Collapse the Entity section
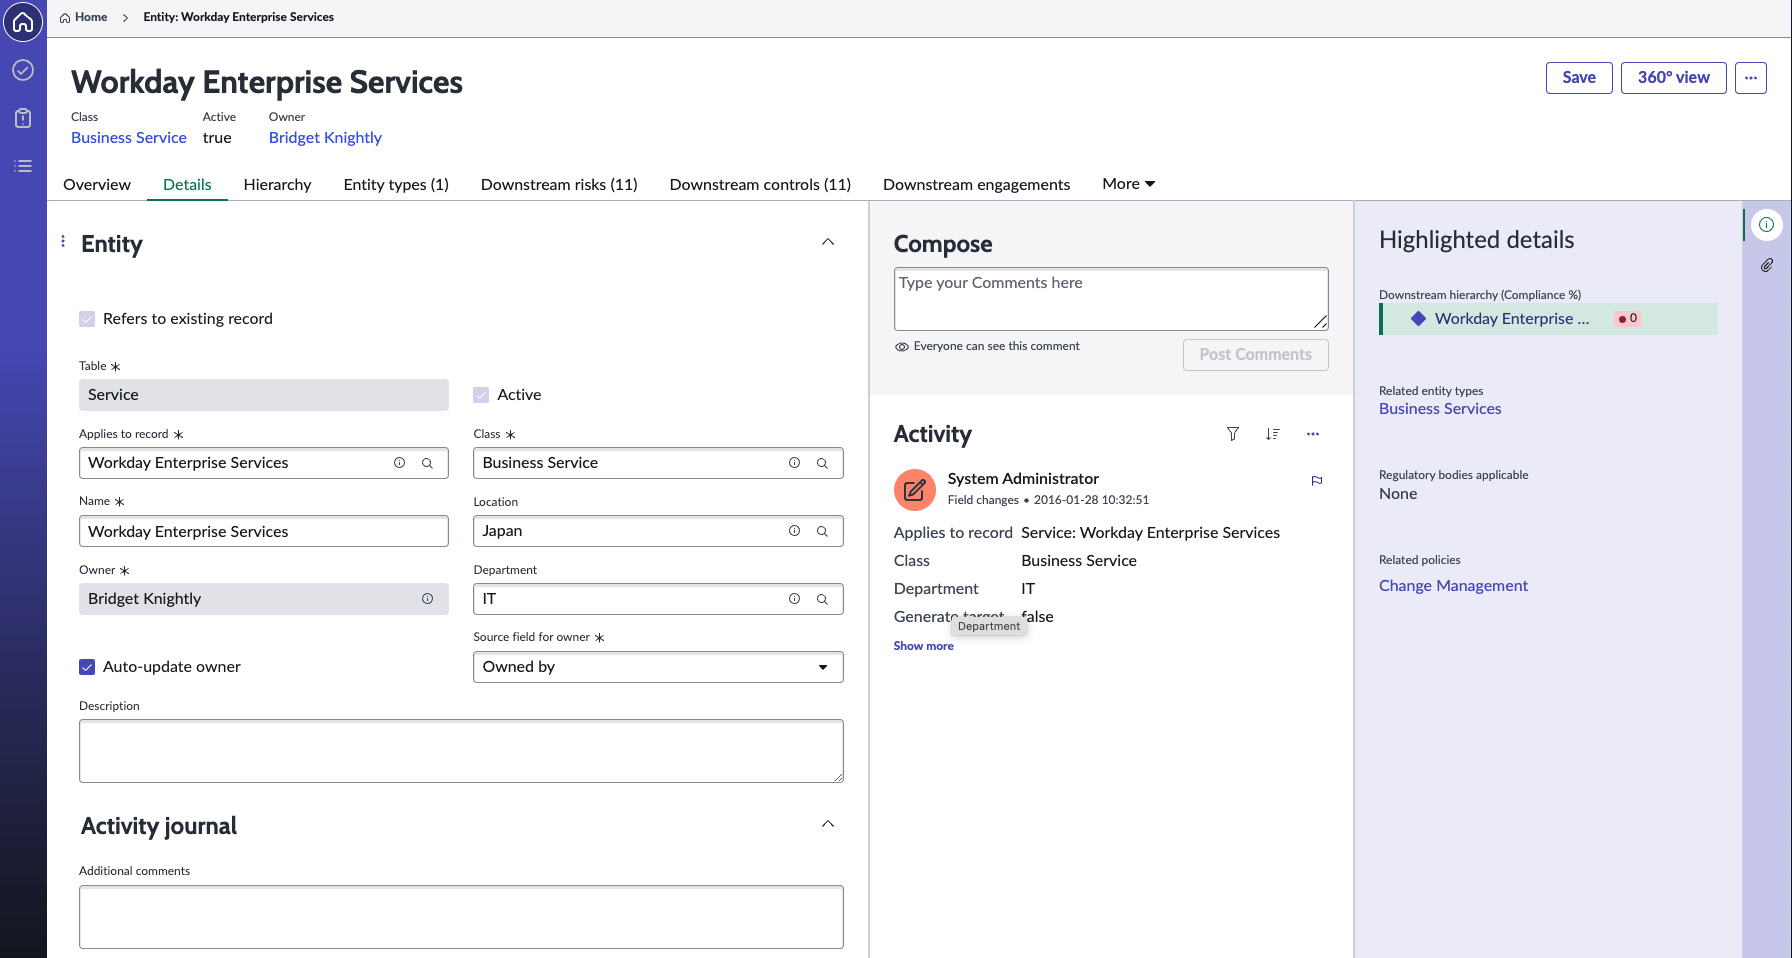 pos(828,242)
